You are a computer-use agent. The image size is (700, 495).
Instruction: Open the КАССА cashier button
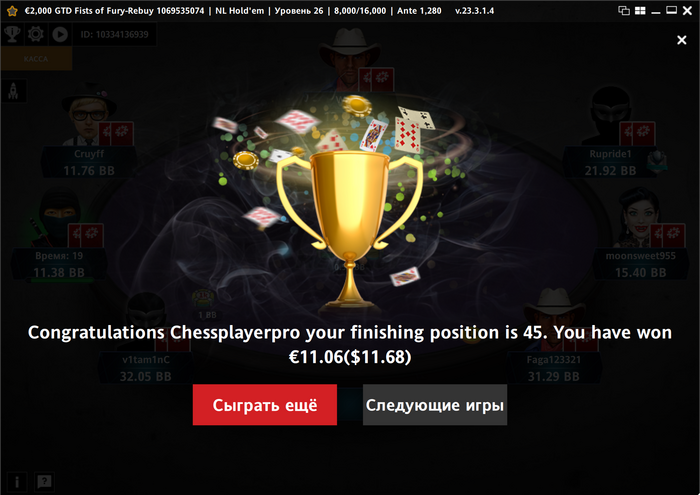pos(36,58)
